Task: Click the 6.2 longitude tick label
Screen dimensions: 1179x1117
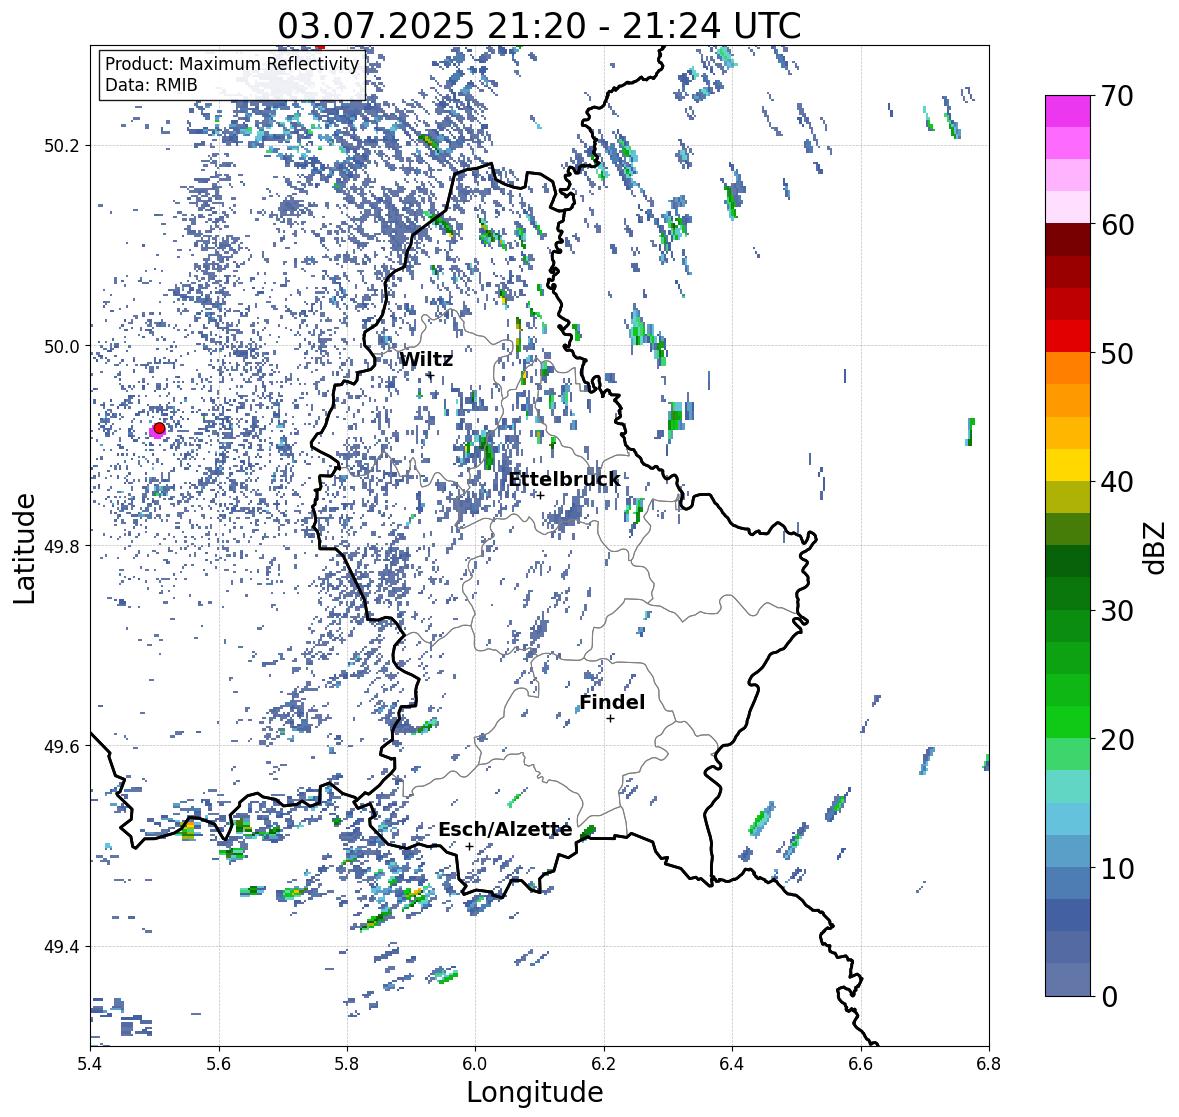Action: [x=604, y=1063]
